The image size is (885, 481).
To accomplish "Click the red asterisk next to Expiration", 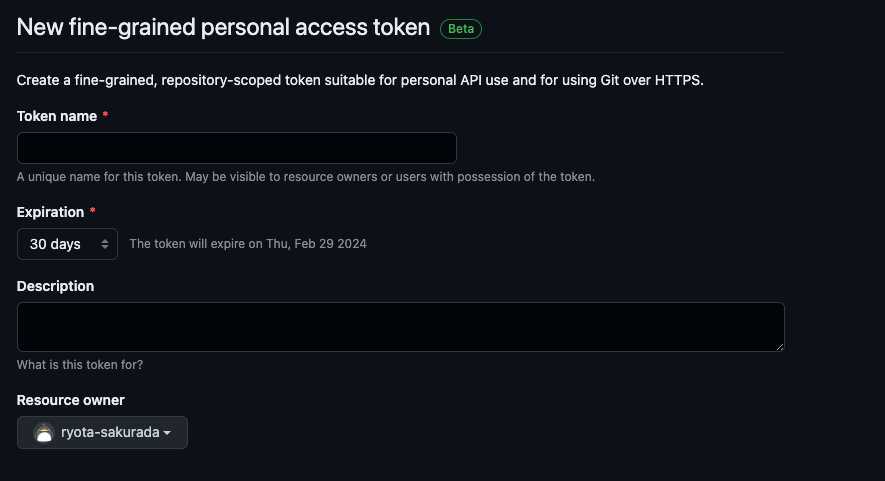I will [93, 212].
